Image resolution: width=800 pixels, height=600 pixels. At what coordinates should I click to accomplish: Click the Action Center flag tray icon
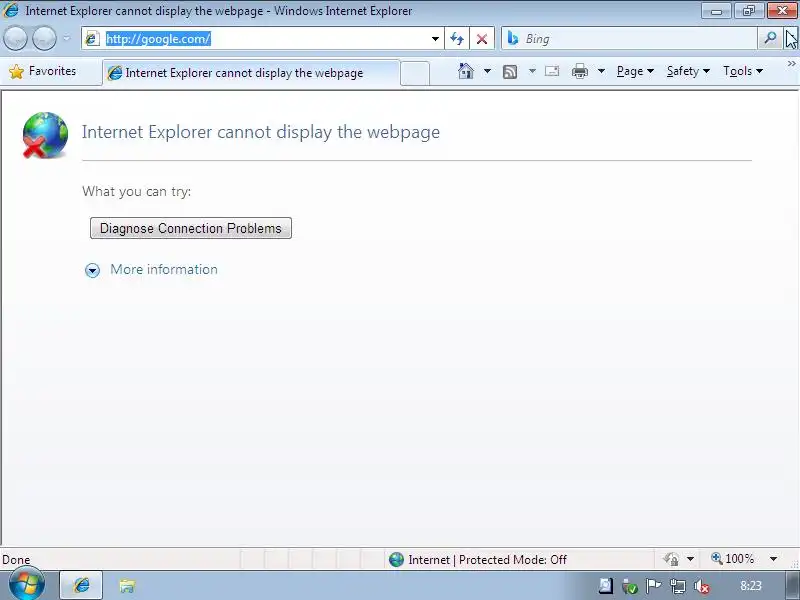(x=653, y=586)
